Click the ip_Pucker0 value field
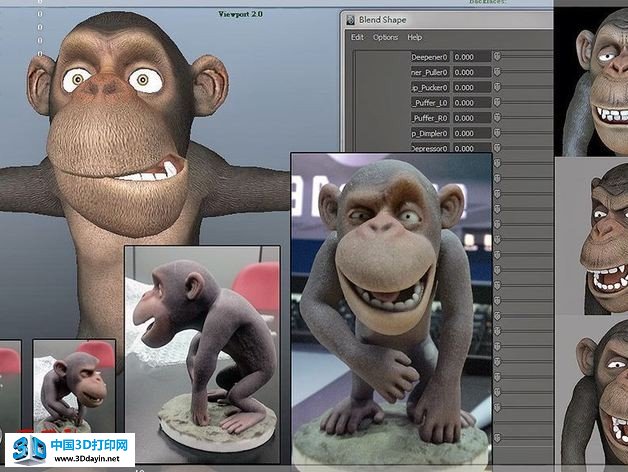 [472, 88]
